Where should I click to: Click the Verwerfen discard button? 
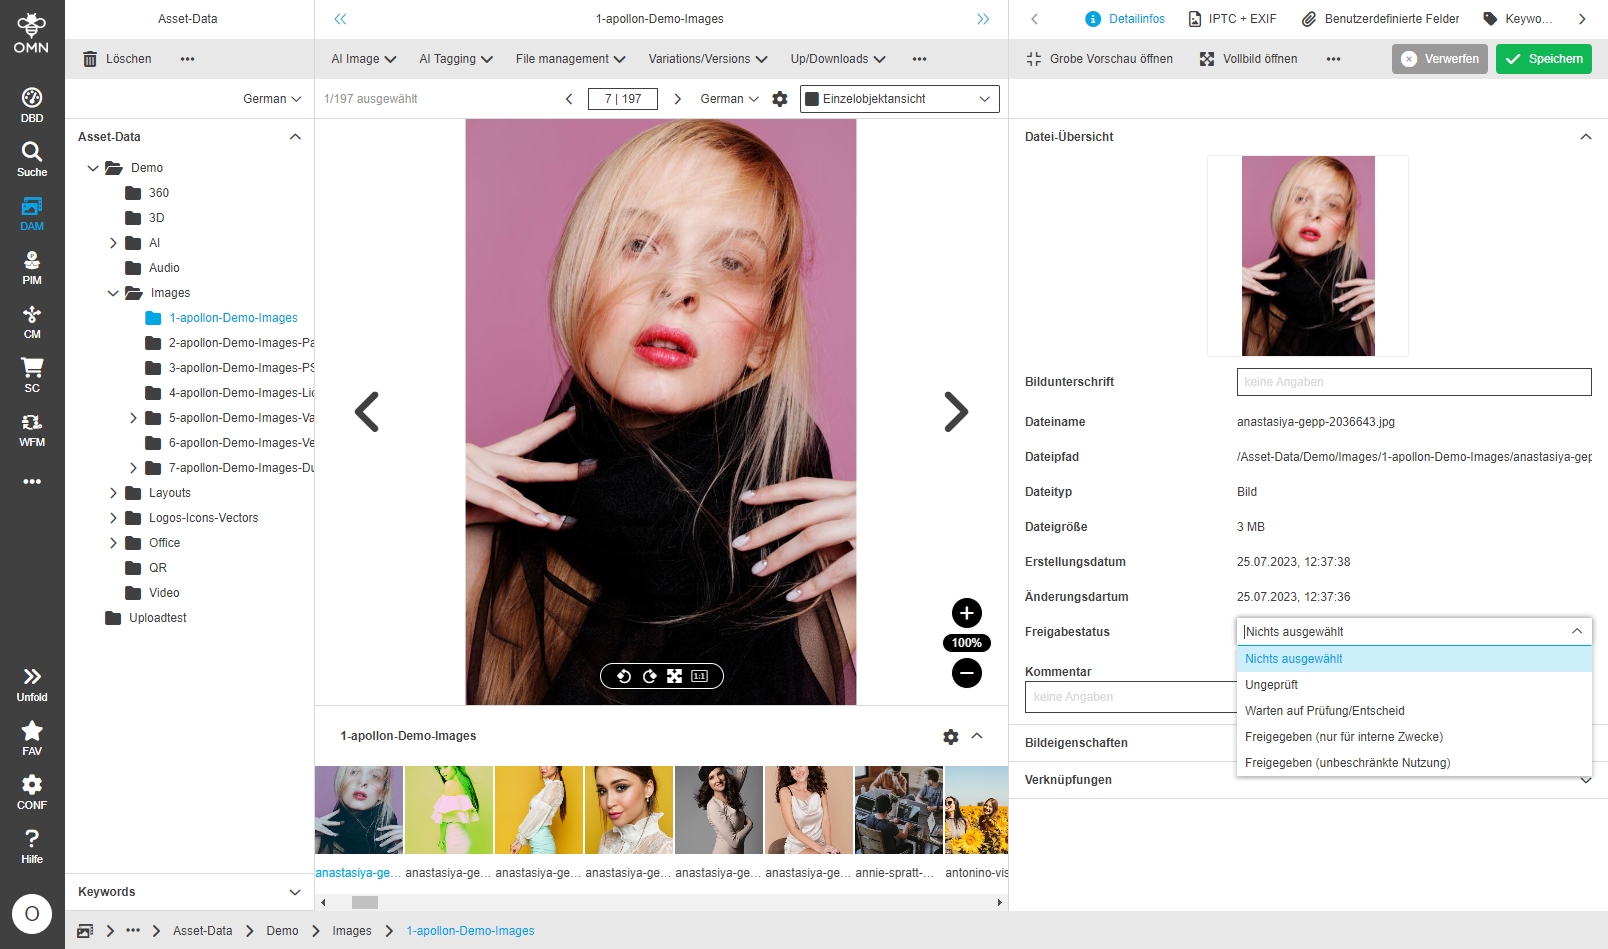[1440, 59]
